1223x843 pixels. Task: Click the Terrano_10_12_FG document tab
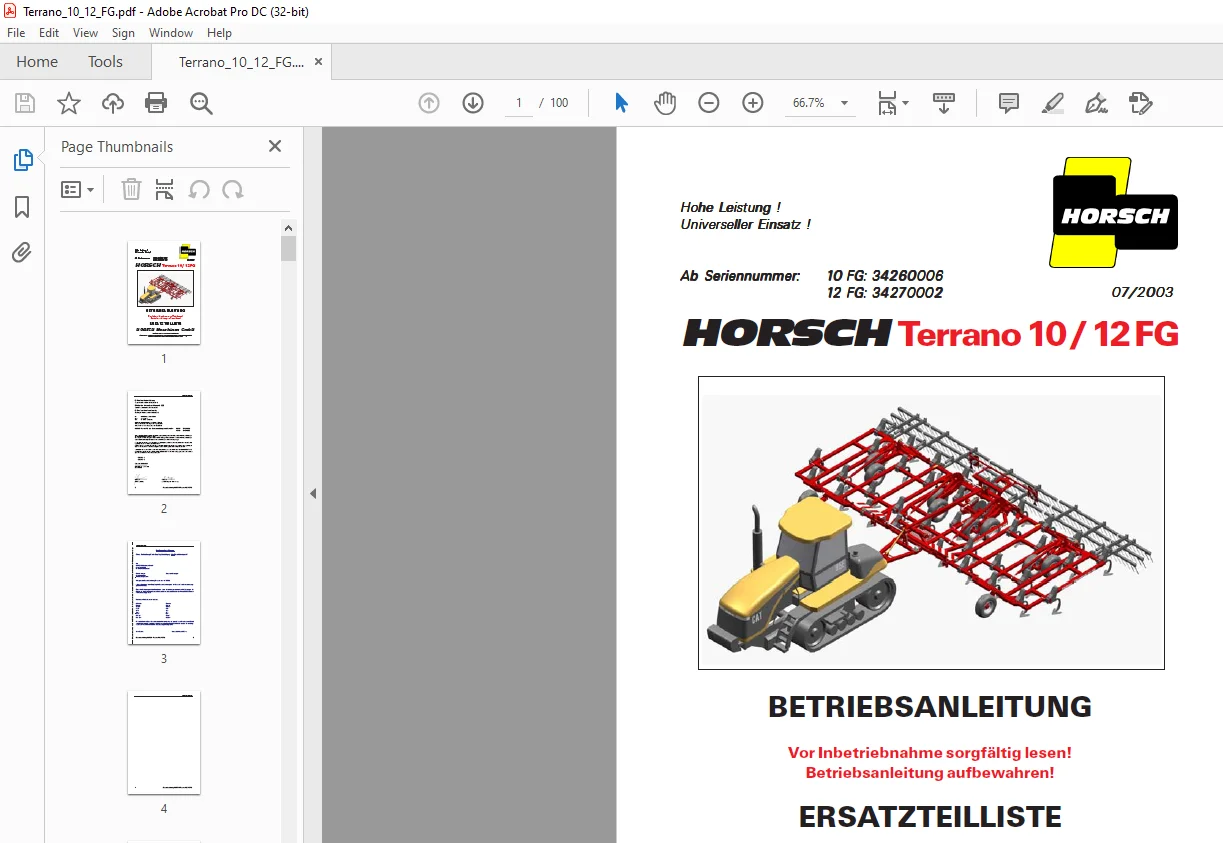click(x=241, y=62)
